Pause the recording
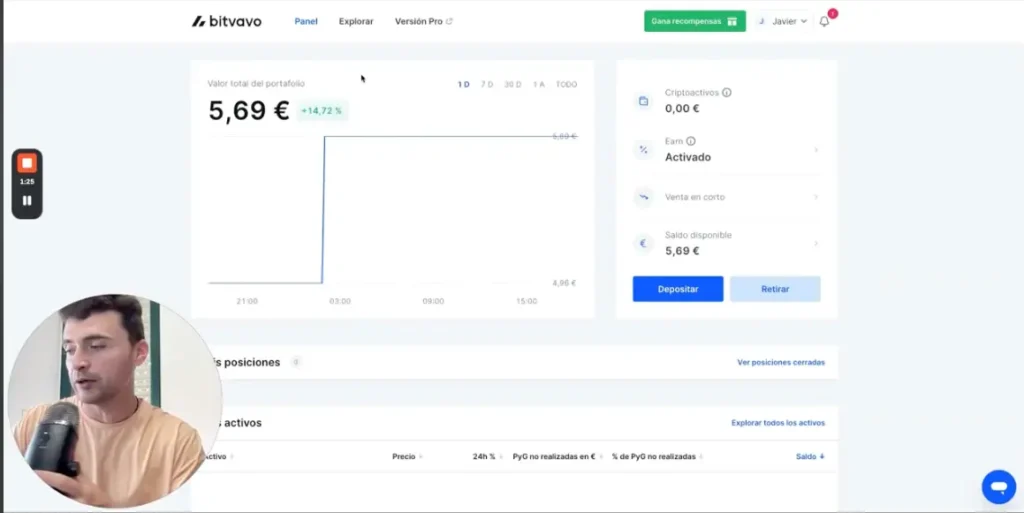 tap(27, 201)
